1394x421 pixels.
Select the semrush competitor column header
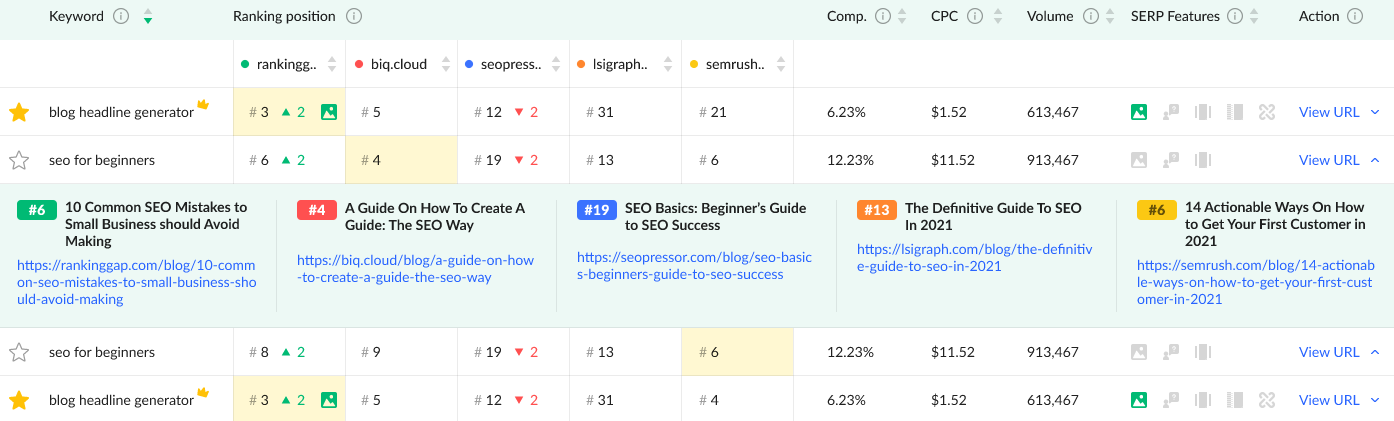(734, 64)
